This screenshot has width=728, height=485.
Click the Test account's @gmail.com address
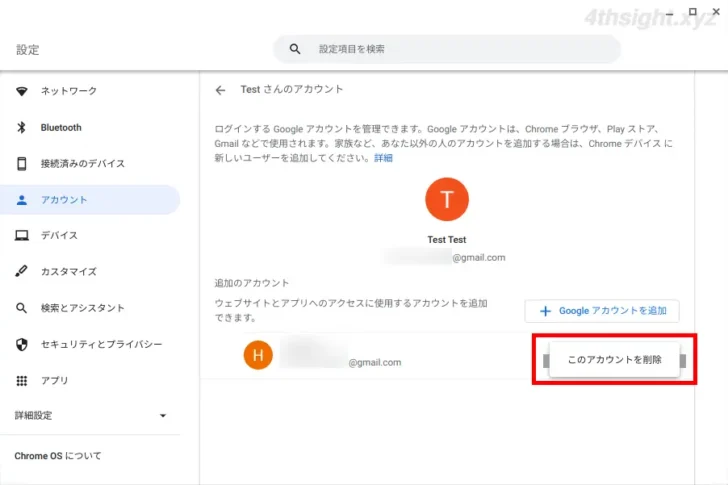coord(479,258)
